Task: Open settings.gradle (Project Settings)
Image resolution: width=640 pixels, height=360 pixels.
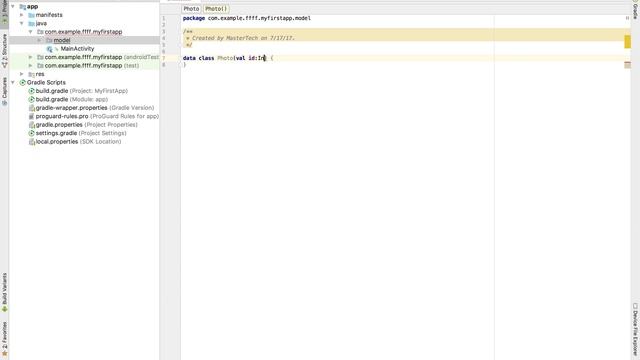Action: (x=81, y=133)
